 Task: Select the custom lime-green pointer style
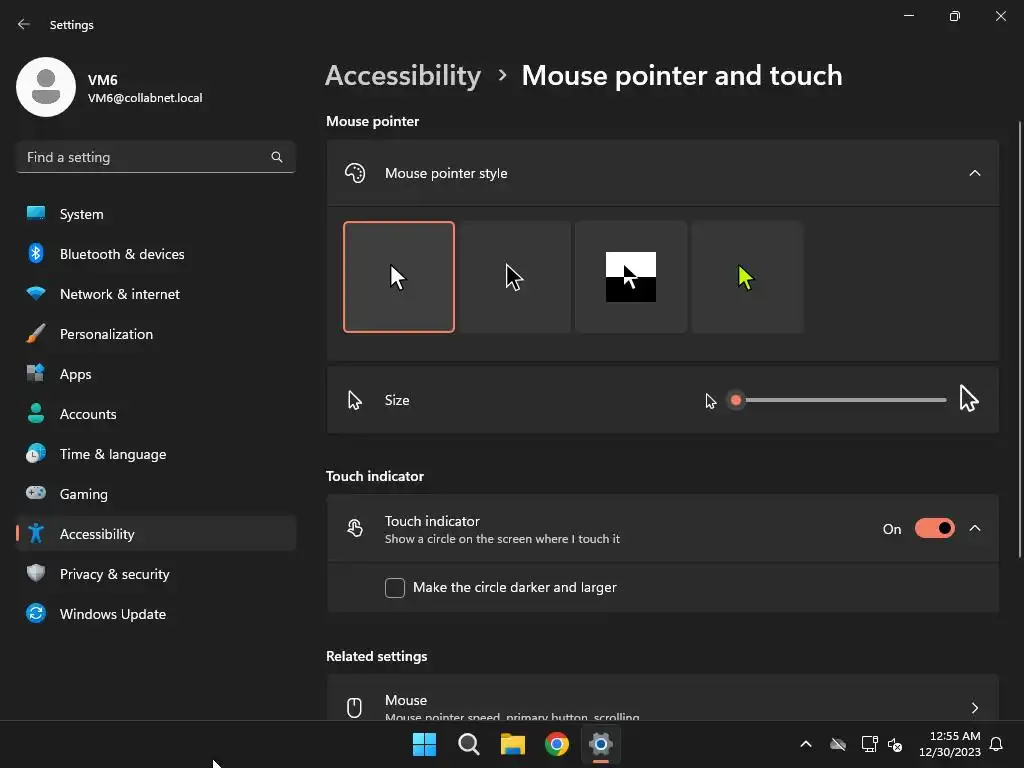pyautogui.click(x=747, y=277)
